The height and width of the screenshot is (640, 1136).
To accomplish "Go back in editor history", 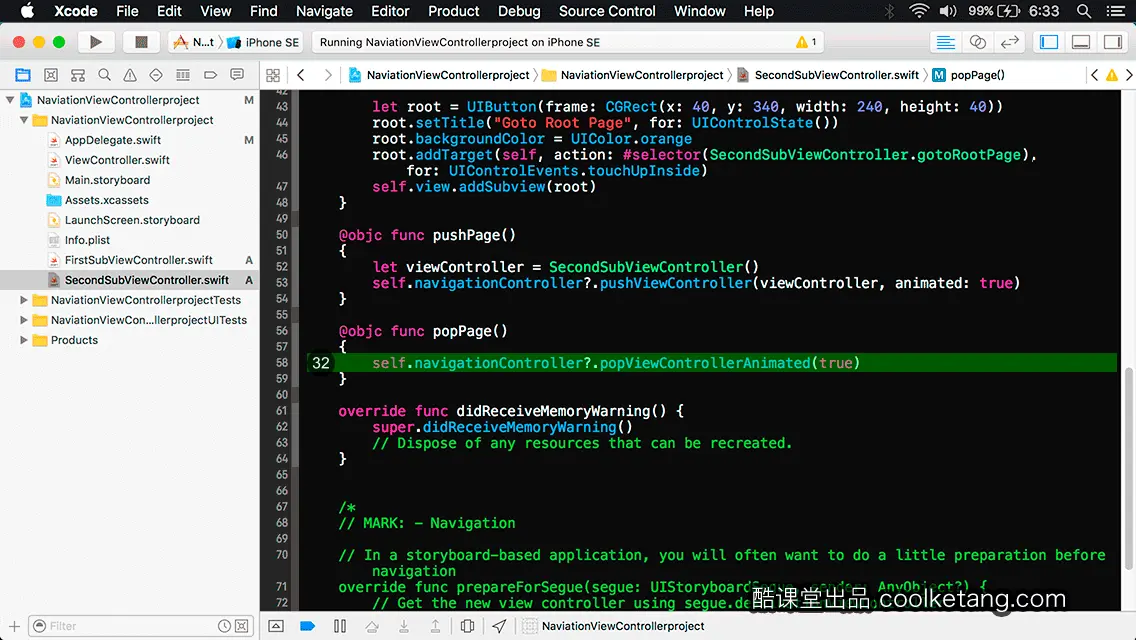I will [x=301, y=75].
